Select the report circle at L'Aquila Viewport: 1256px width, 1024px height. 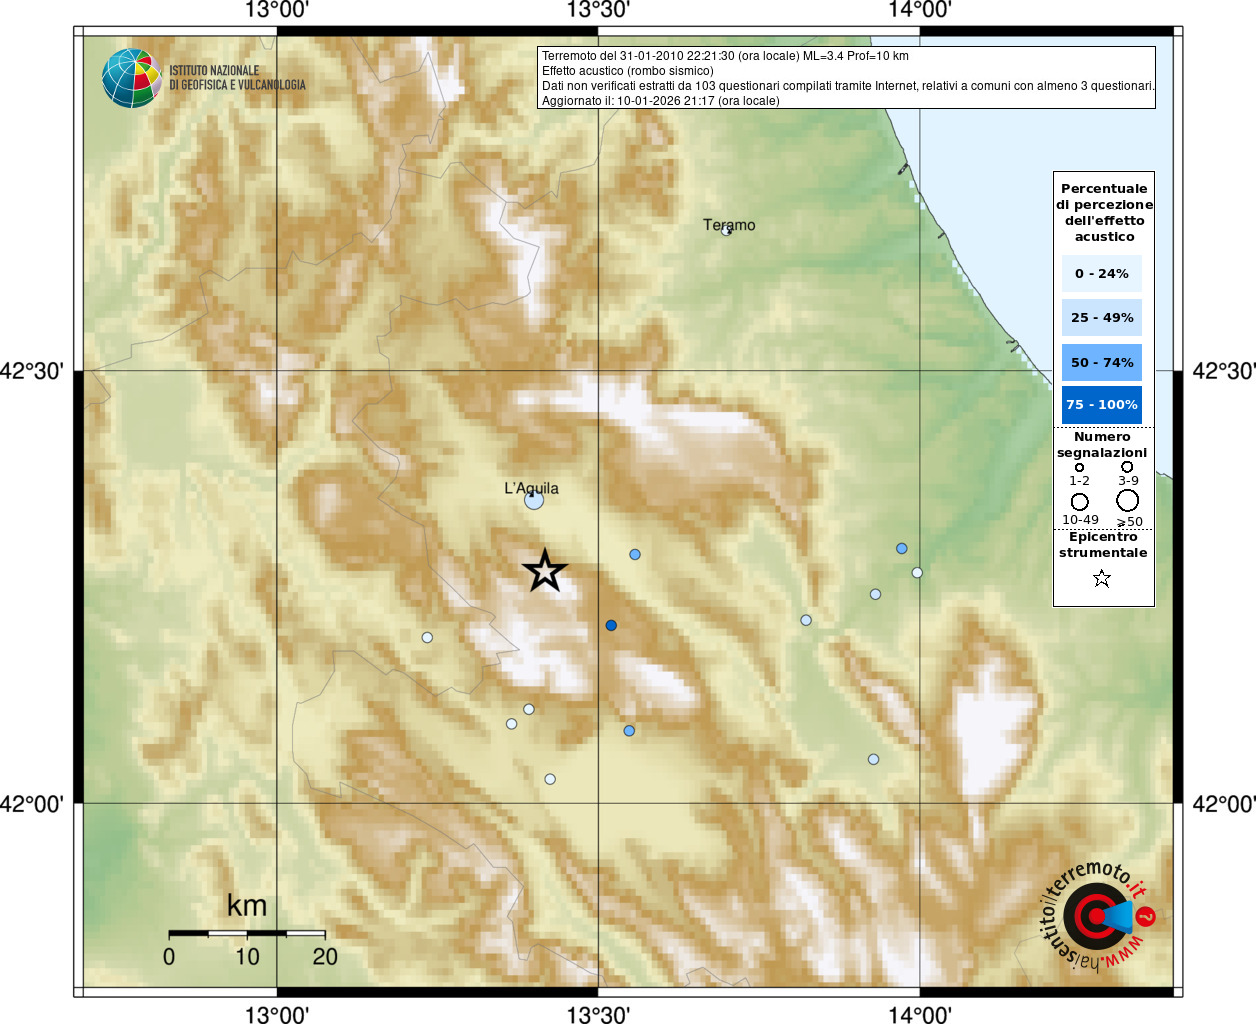(x=534, y=499)
